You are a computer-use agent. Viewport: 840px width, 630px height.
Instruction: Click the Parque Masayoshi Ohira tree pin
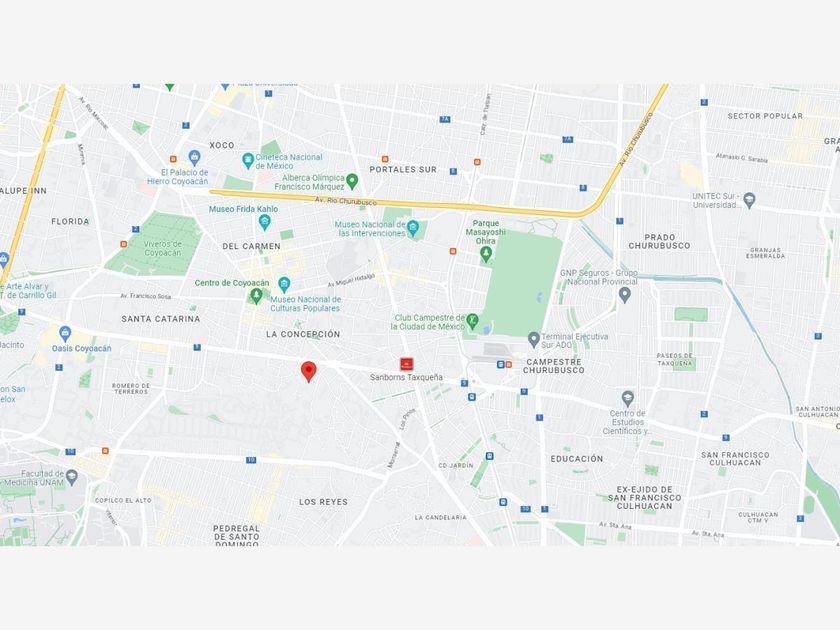coord(486,254)
